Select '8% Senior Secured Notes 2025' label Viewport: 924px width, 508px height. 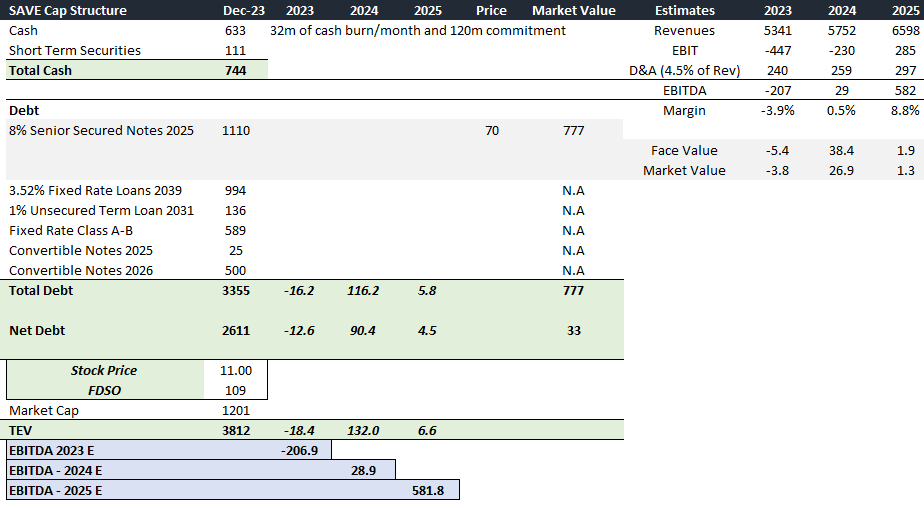pyautogui.click(x=101, y=131)
